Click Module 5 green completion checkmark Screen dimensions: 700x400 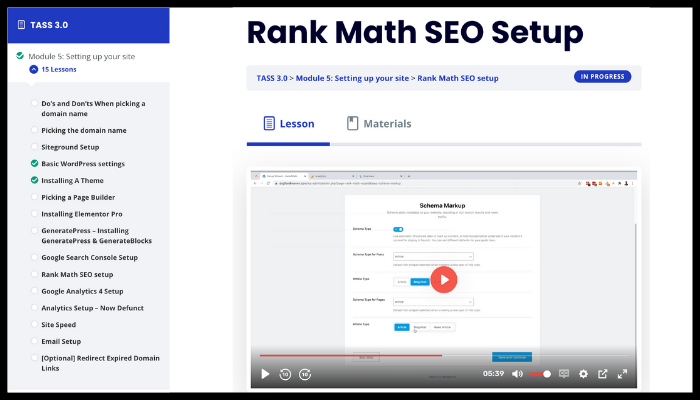20,56
